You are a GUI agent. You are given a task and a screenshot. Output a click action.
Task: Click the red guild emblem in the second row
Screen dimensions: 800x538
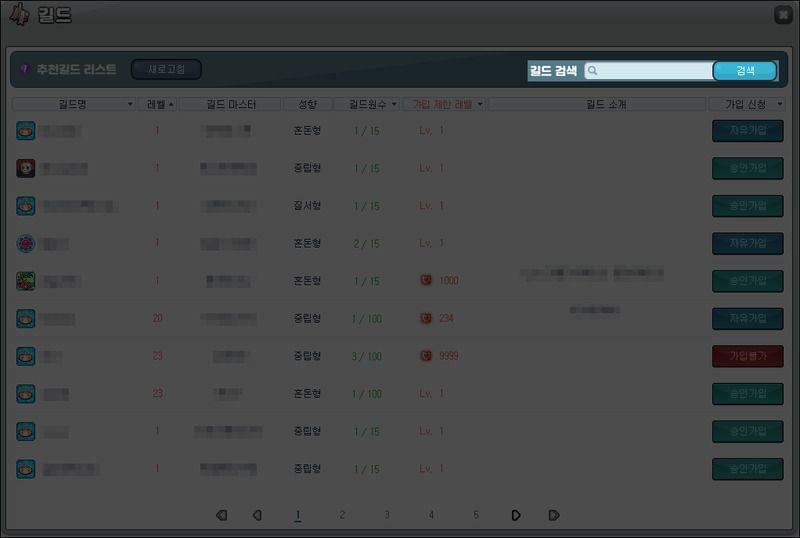point(26,168)
